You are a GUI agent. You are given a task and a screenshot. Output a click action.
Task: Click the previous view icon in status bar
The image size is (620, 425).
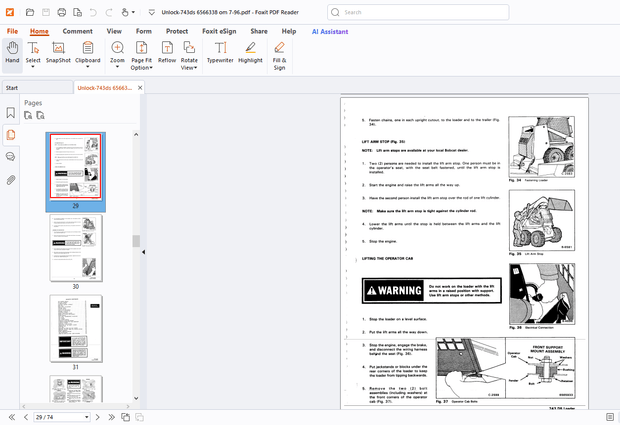125,417
